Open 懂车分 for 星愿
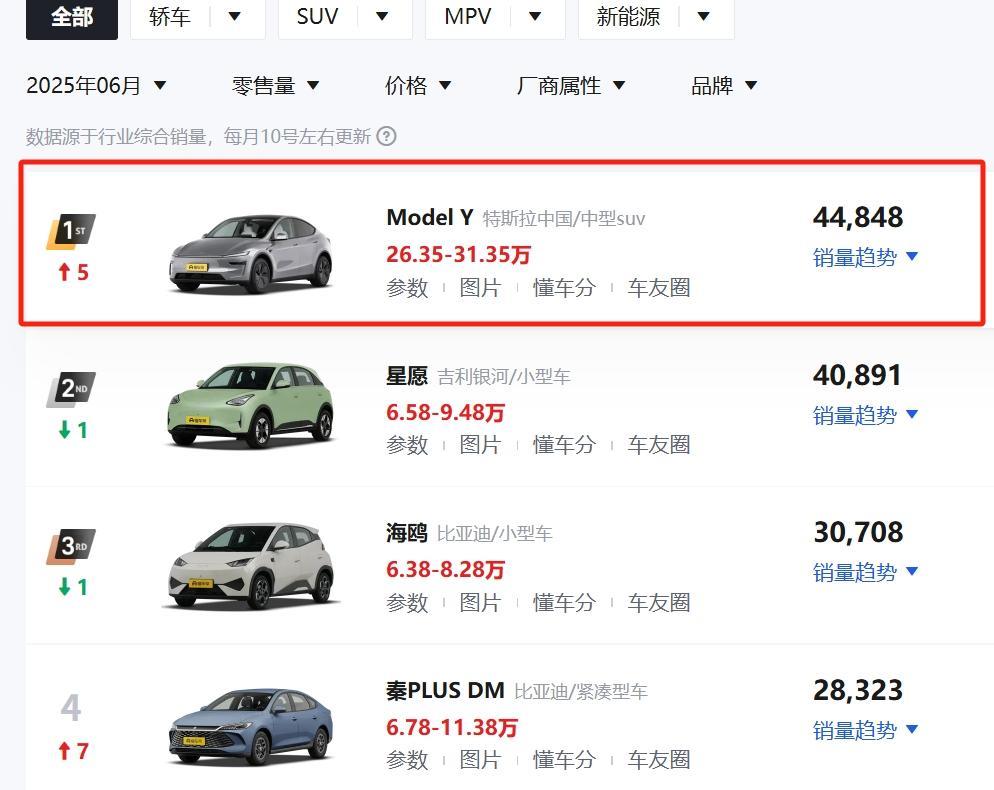The image size is (994, 790). (564, 444)
